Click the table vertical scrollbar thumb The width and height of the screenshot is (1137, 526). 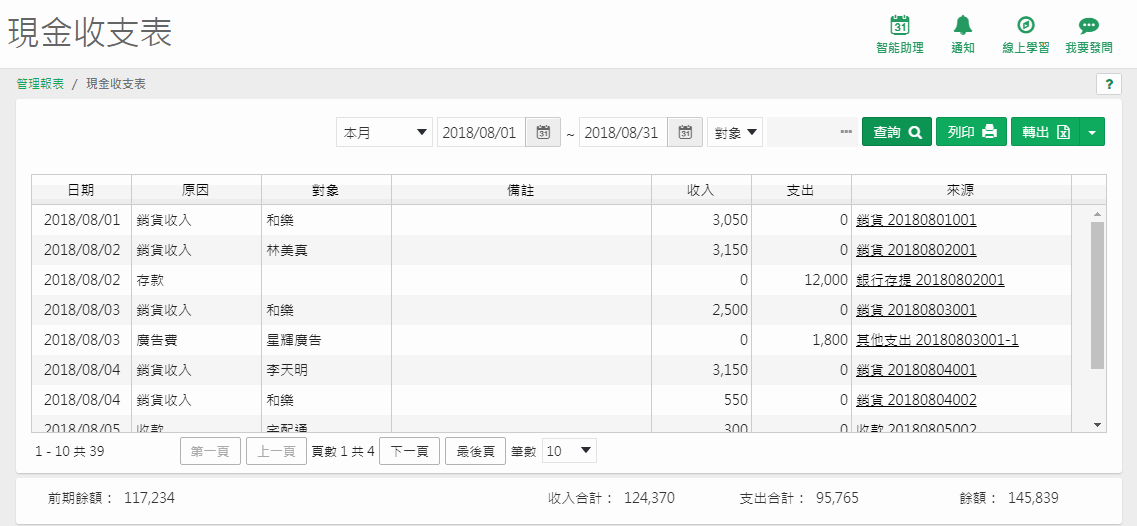click(x=1097, y=296)
